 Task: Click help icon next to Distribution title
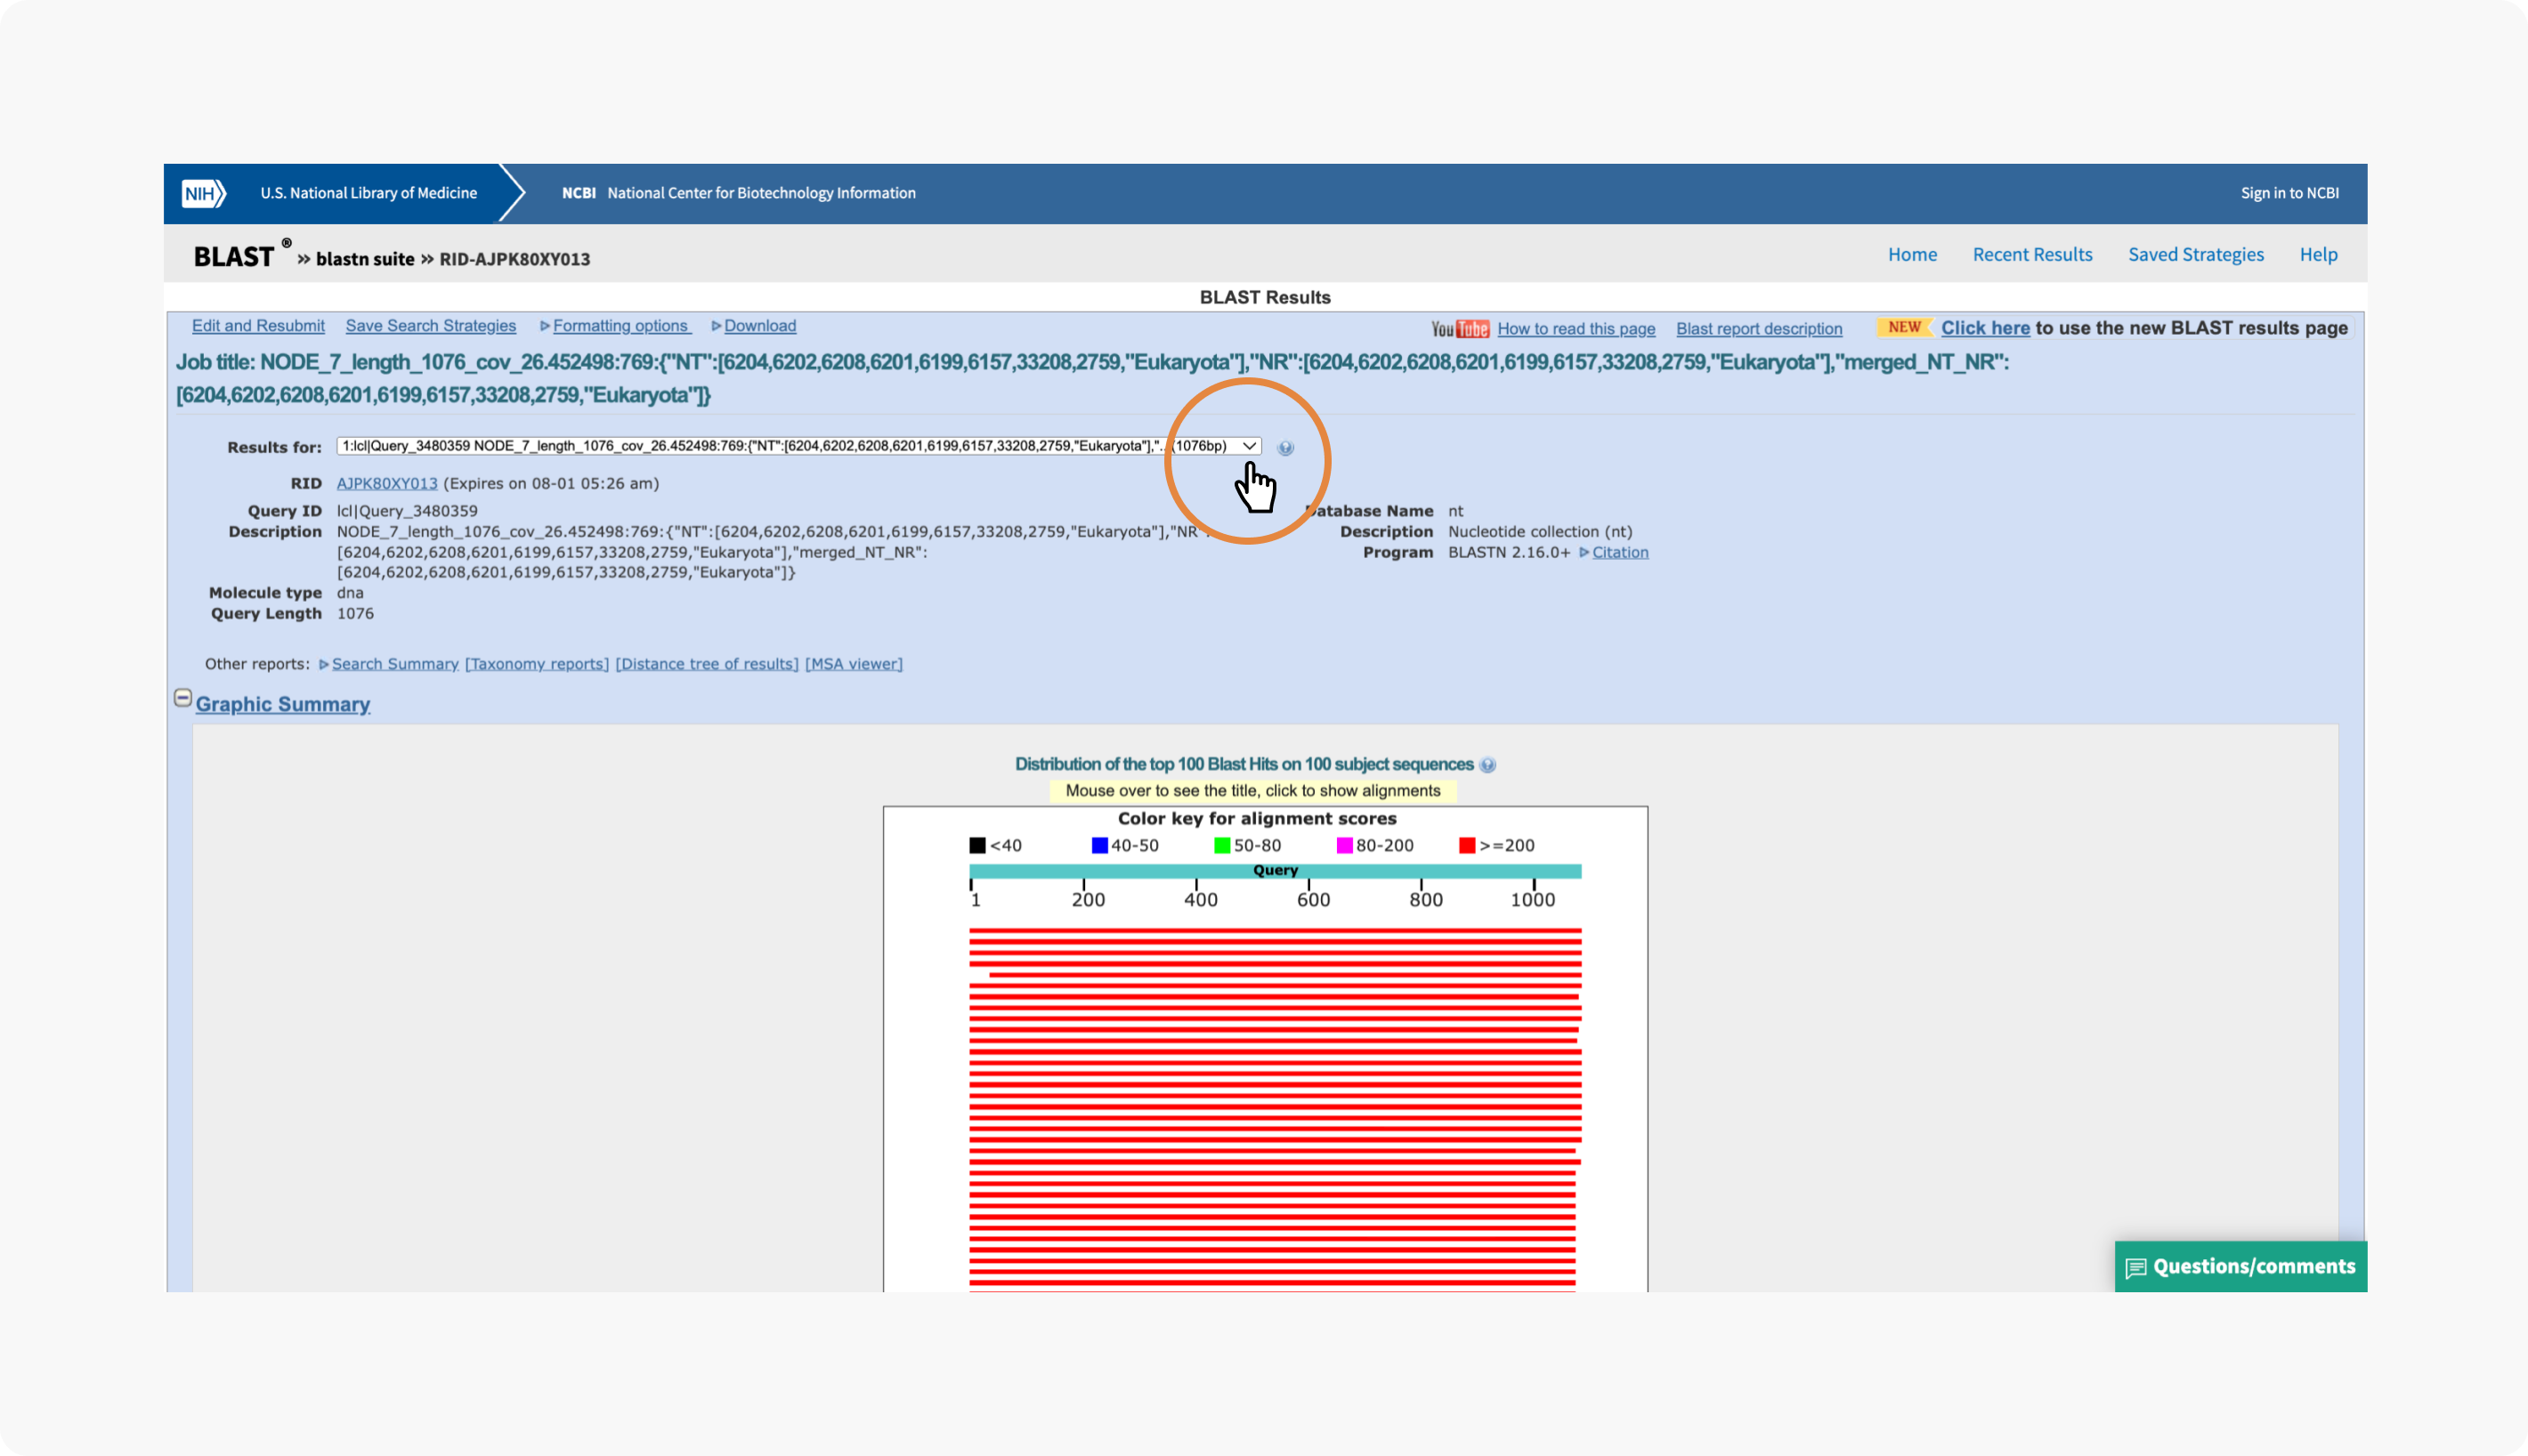(x=1488, y=765)
